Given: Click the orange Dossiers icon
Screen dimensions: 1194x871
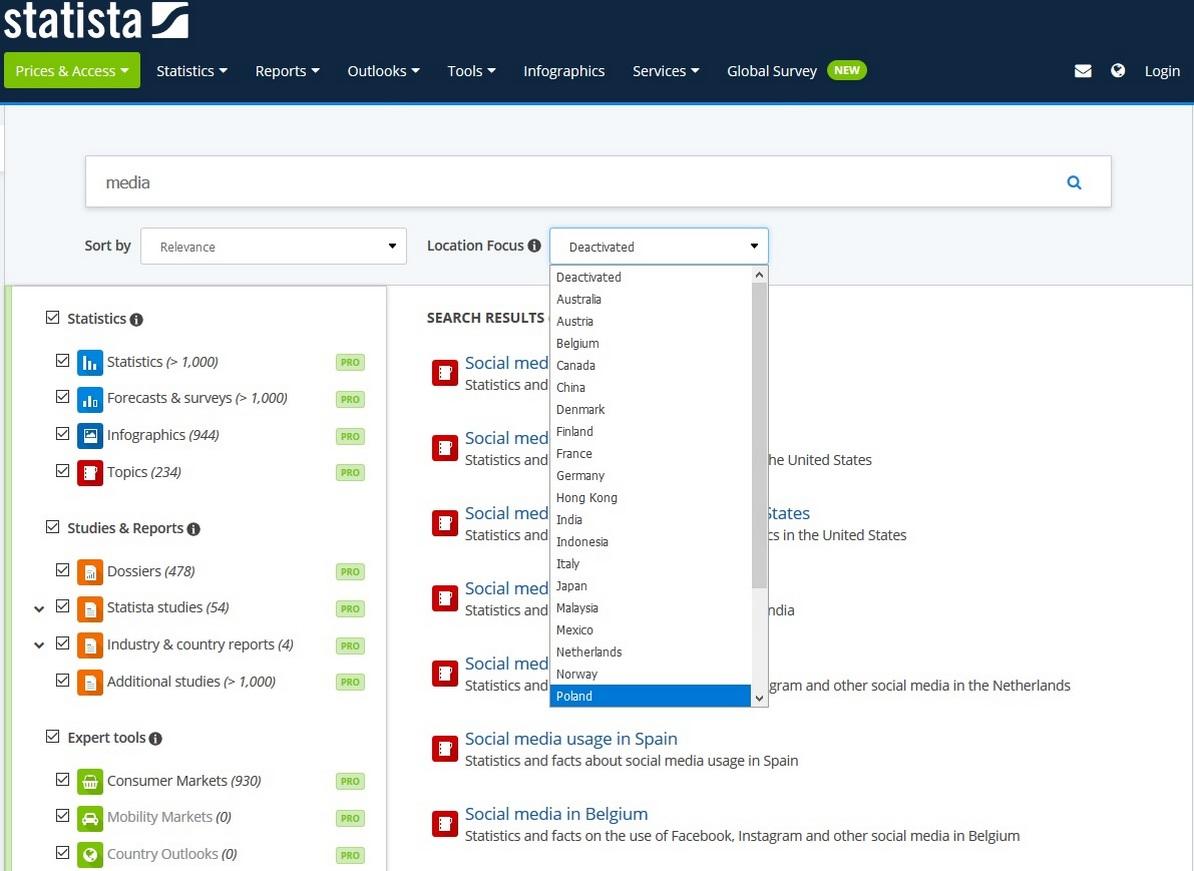Looking at the screenshot, I should click(90, 572).
